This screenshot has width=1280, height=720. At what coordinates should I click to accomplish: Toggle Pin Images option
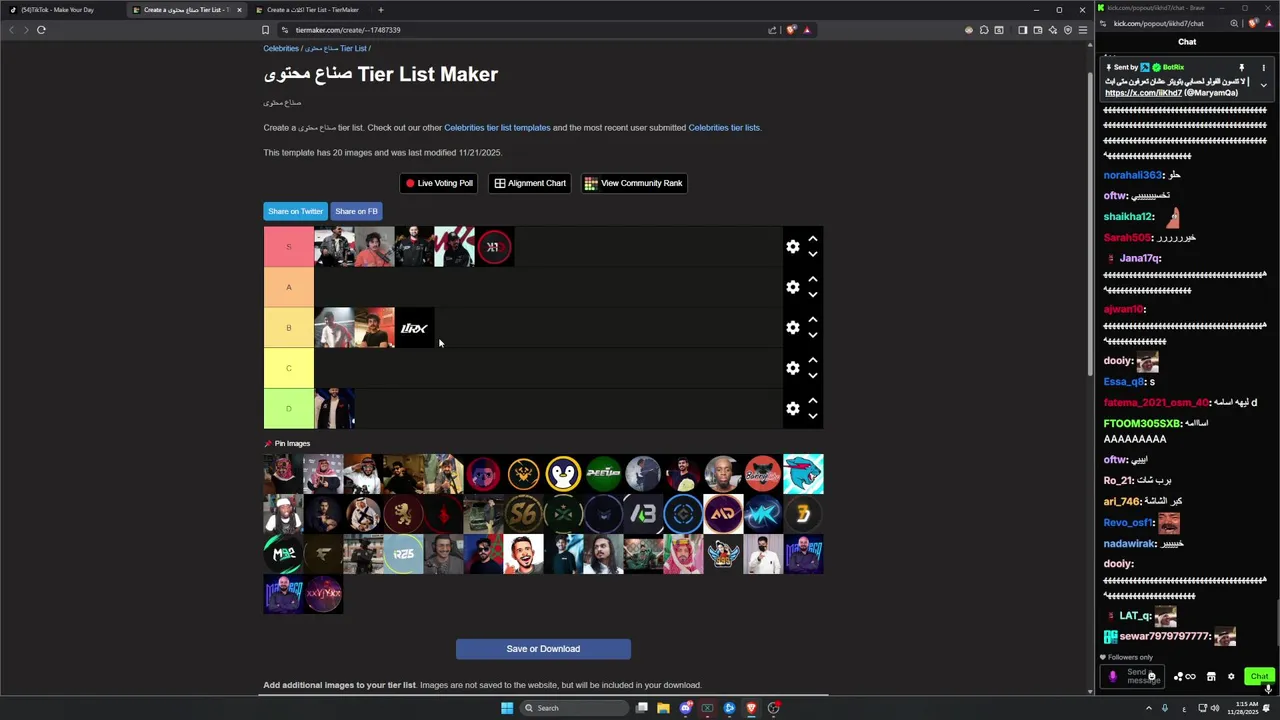point(287,443)
